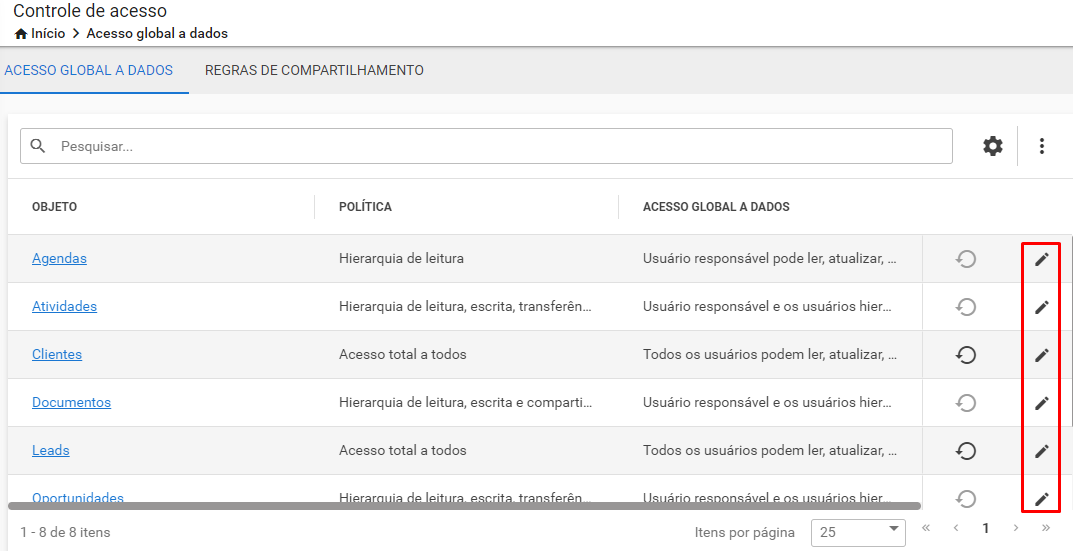Click Agendas 'Usuário responsável pode ler, atualizar' cell

(x=770, y=259)
